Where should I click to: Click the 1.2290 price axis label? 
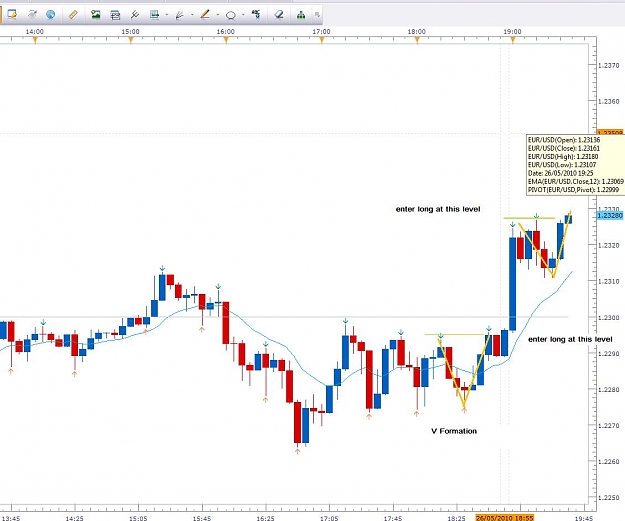[x=609, y=354]
